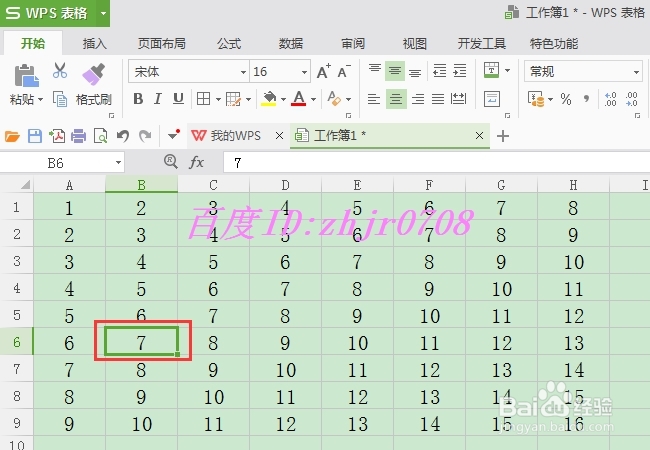
Task: Open print preview icon
Action: tap(100, 136)
